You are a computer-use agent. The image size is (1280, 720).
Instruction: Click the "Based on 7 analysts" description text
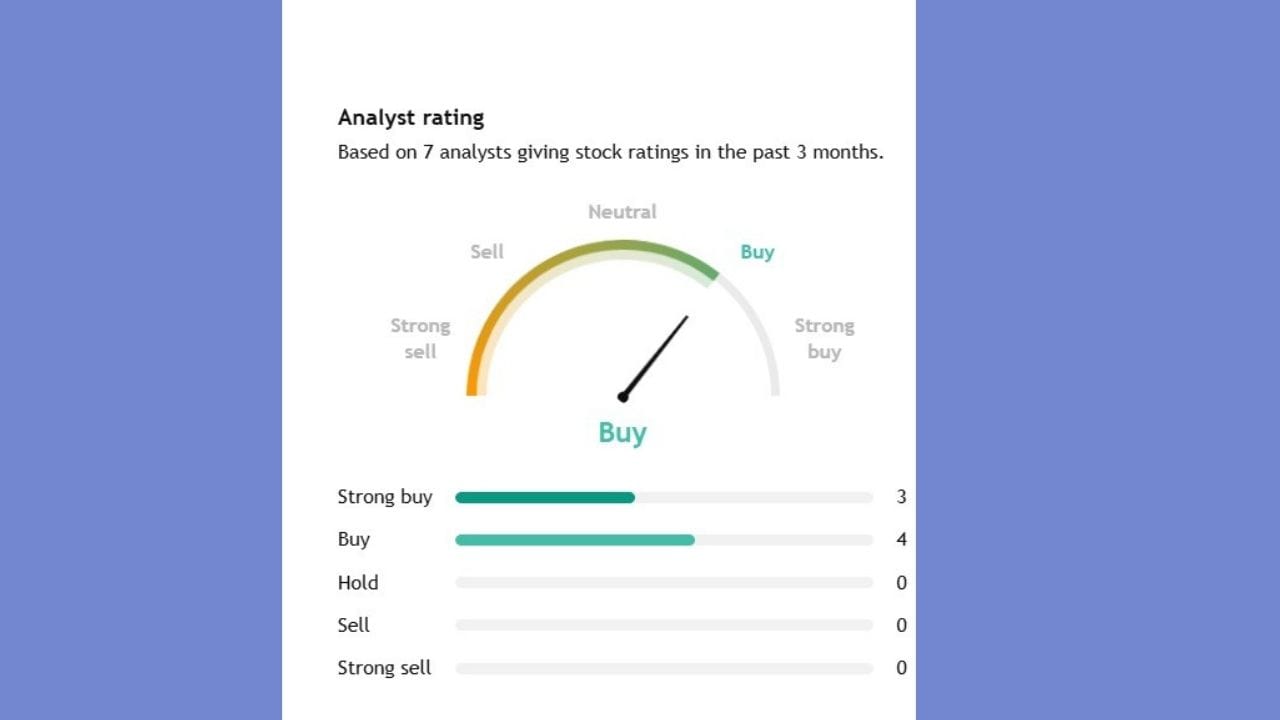click(x=610, y=153)
